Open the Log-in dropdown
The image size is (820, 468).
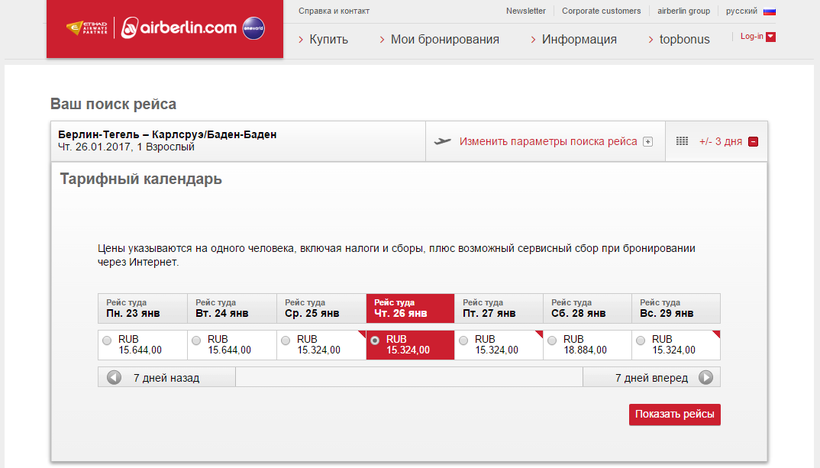pos(757,37)
